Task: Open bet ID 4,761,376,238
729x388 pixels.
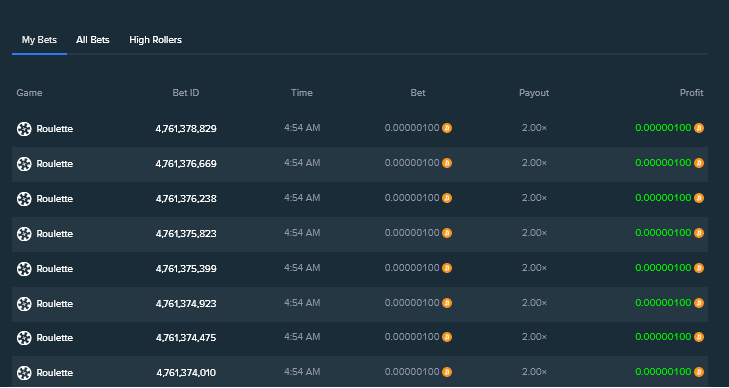Action: (186, 199)
